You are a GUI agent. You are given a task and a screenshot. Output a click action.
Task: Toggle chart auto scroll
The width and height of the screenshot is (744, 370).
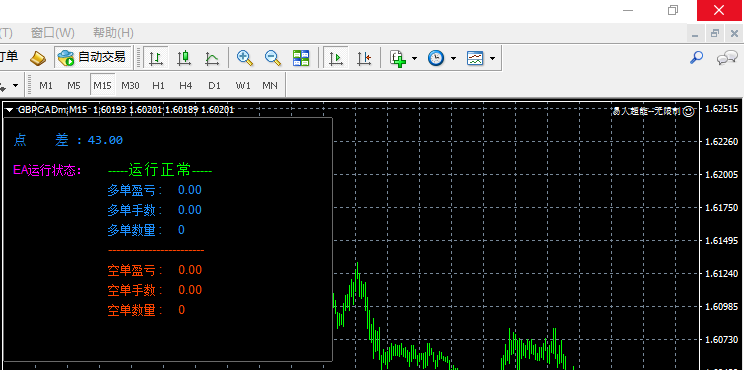point(336,58)
